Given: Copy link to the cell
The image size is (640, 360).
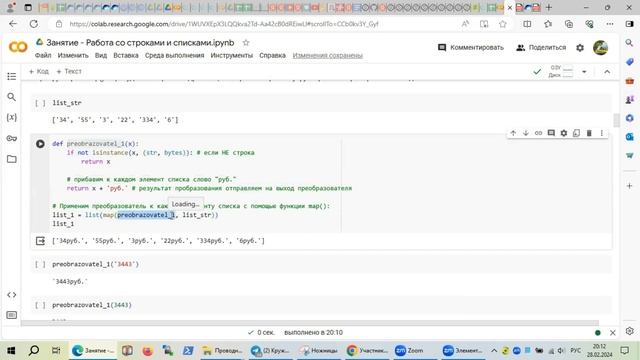Looking at the screenshot, I should [538, 133].
